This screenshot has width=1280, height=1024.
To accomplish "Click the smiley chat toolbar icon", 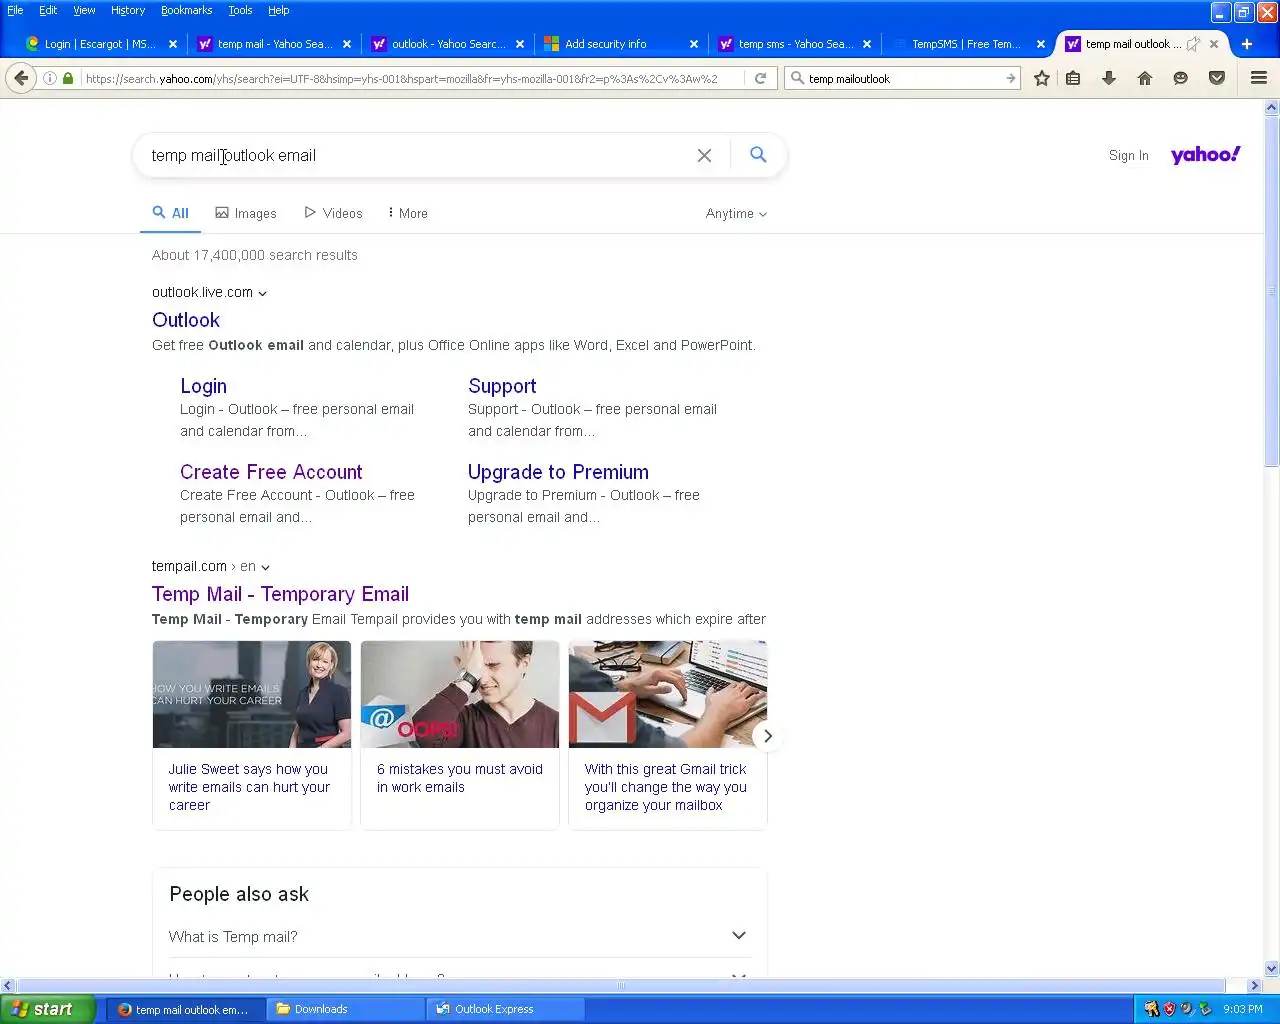I will 1181,78.
